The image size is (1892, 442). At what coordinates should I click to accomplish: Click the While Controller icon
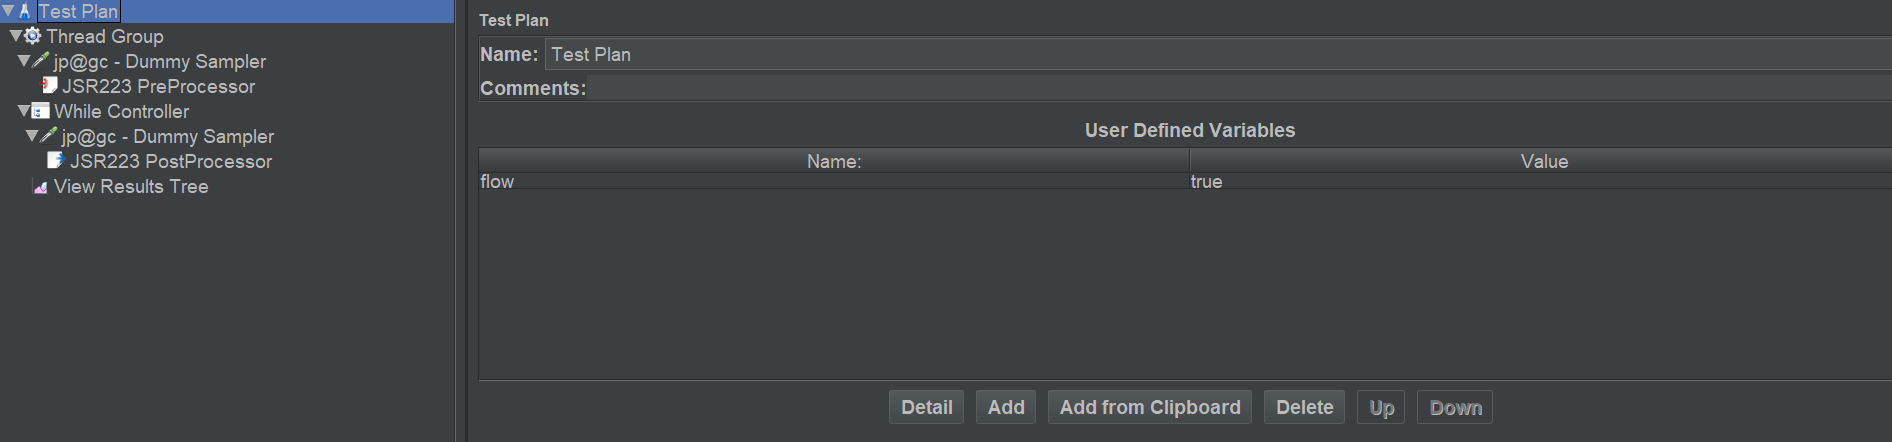point(41,111)
